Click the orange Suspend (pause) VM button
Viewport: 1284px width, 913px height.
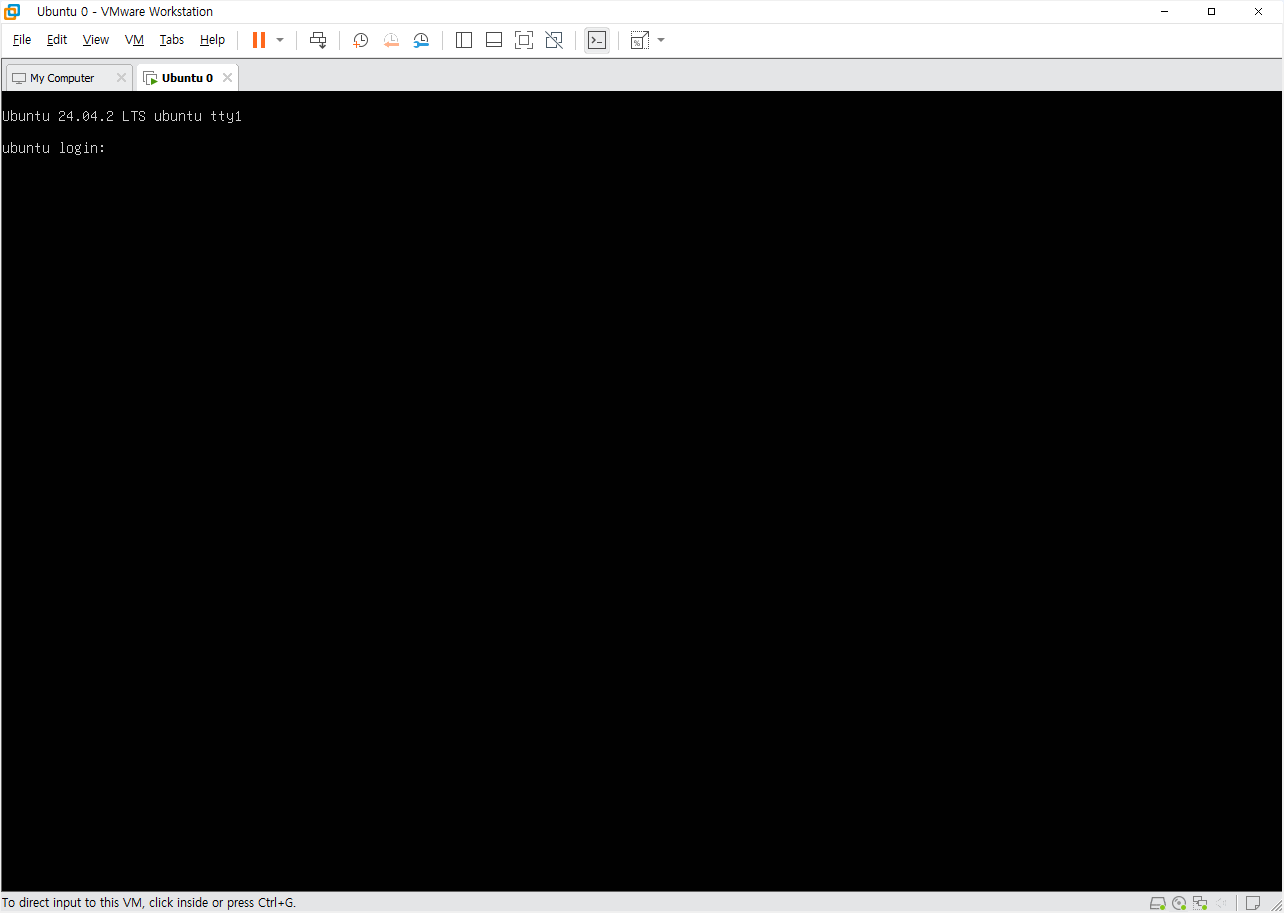[259, 40]
